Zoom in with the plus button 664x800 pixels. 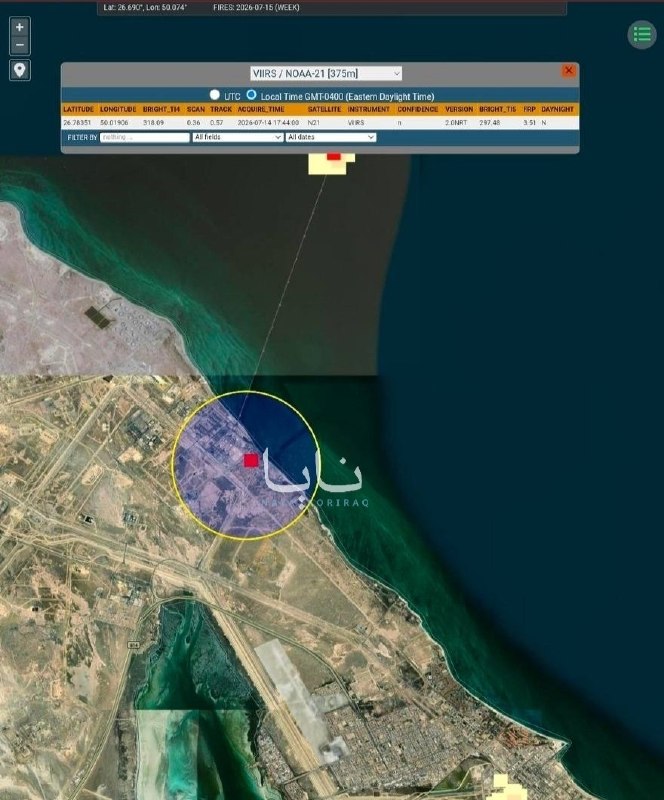coord(19,27)
